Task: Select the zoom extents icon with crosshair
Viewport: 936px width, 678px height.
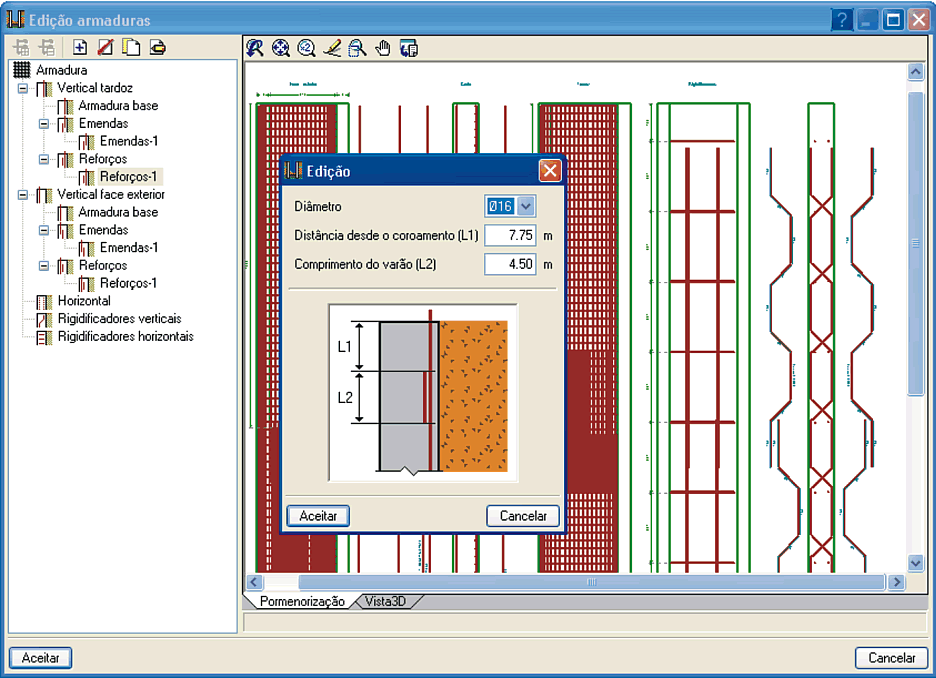Action: click(281, 47)
